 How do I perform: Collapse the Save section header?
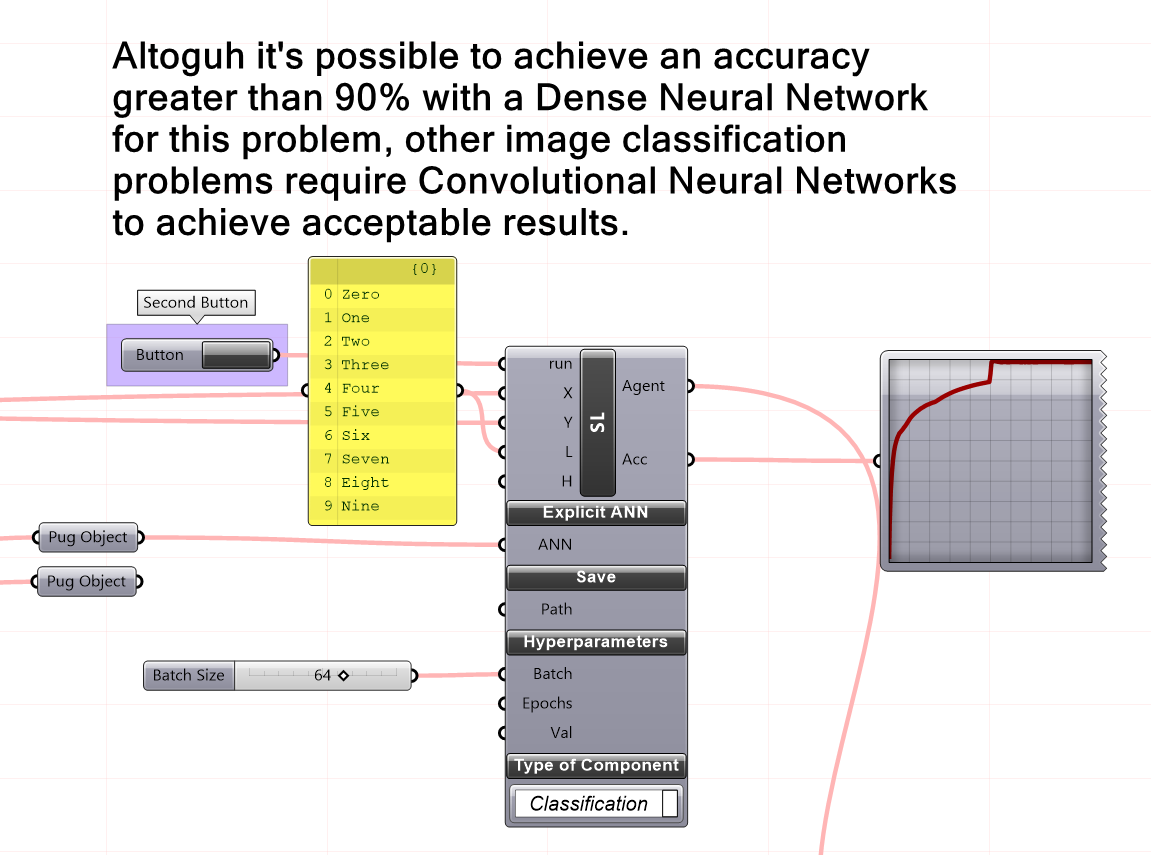point(596,578)
